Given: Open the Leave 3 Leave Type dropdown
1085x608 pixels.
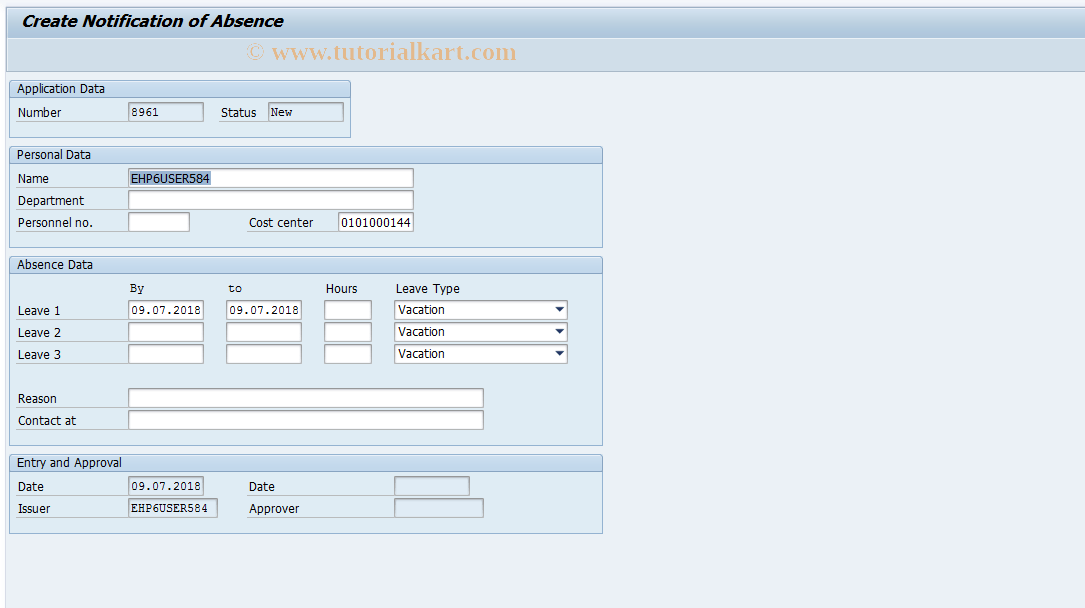Looking at the screenshot, I should 558,353.
